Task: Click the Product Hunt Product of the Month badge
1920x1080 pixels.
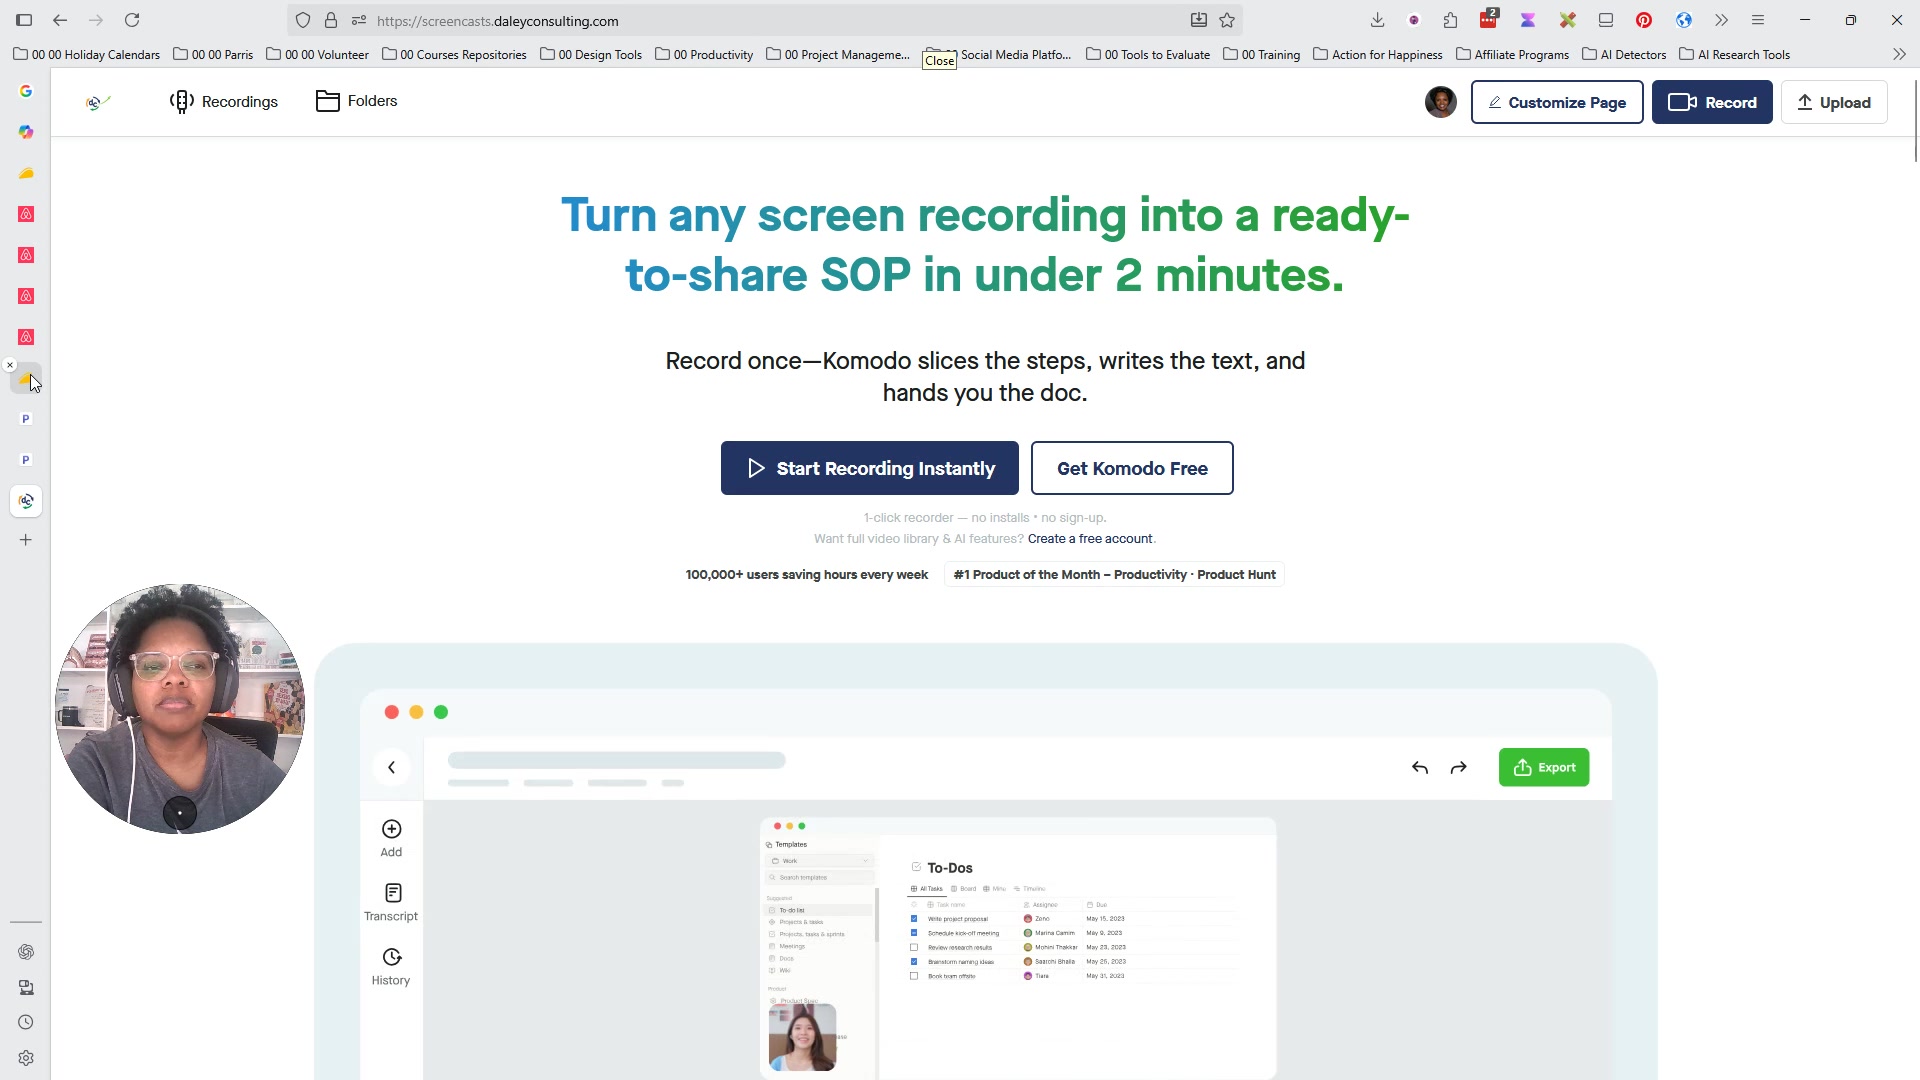Action: click(x=1114, y=575)
